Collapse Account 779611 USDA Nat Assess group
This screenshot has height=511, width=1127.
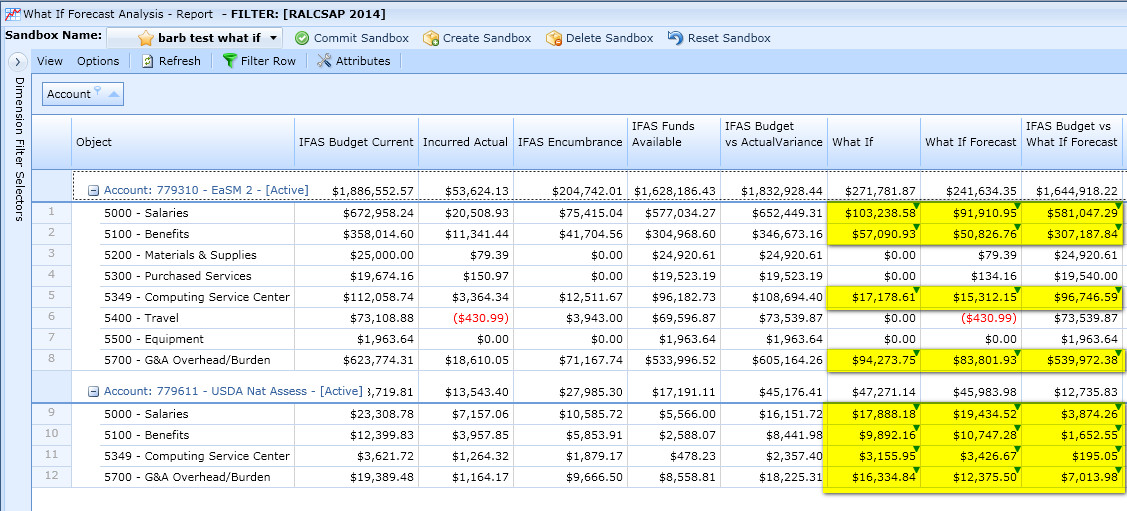93,392
